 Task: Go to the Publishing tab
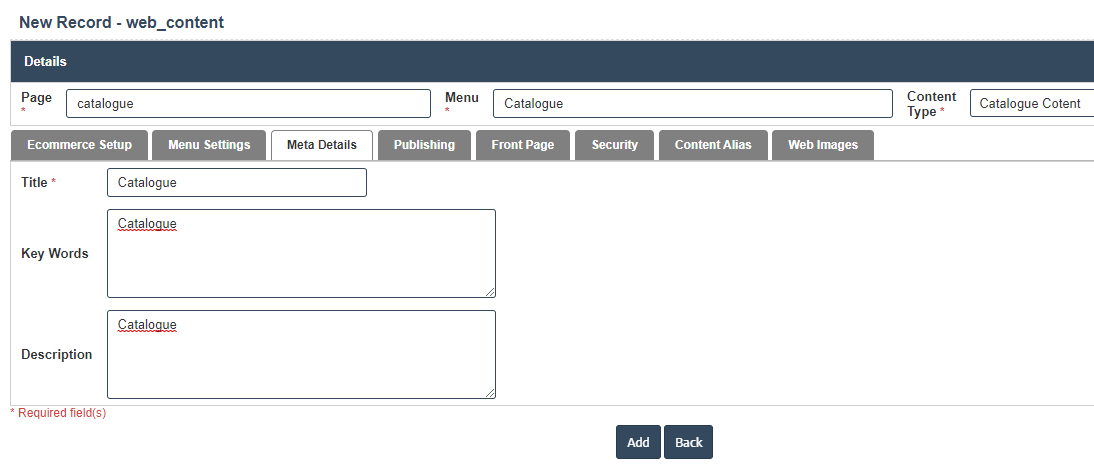point(424,145)
